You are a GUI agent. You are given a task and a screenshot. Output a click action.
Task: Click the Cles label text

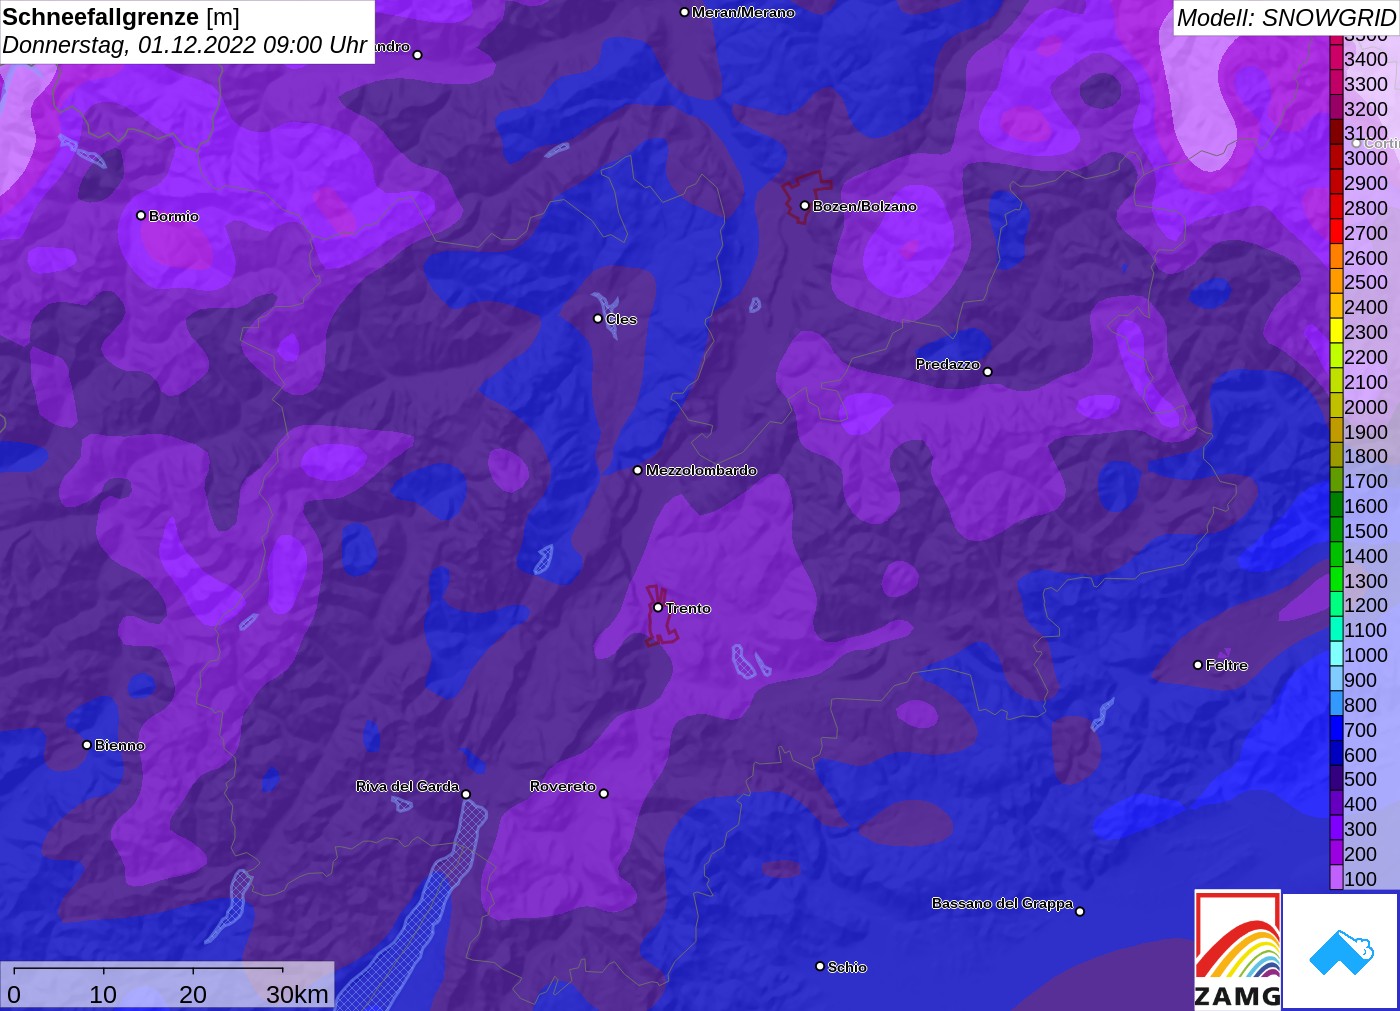(621, 319)
